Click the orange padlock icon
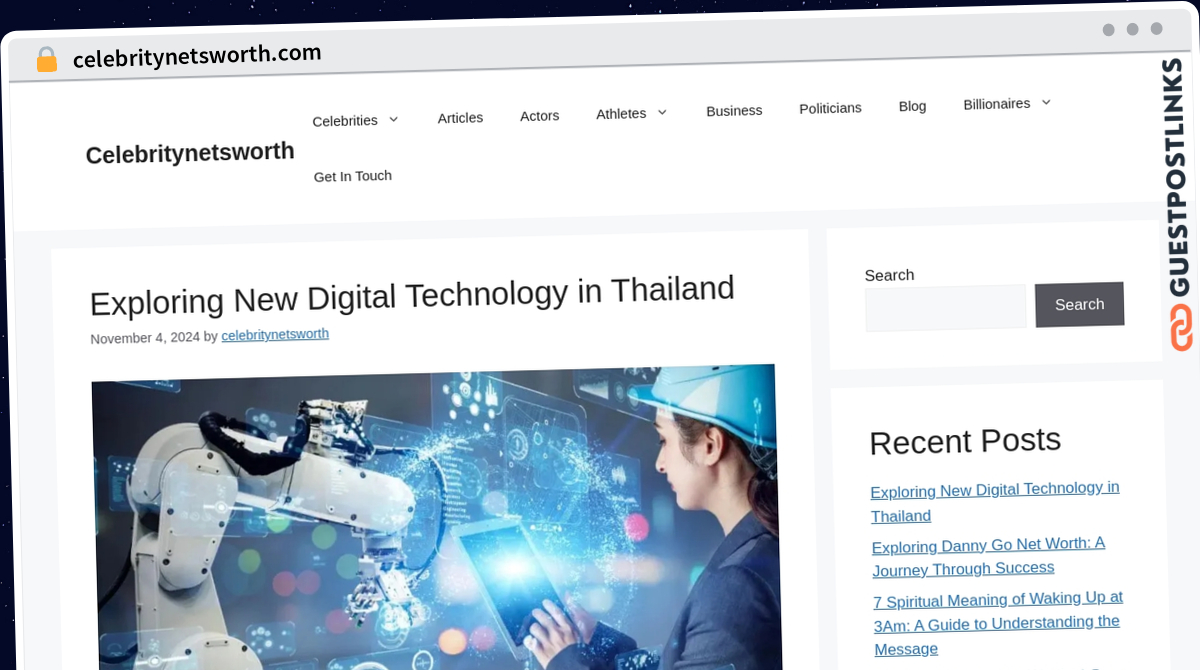 [46, 59]
